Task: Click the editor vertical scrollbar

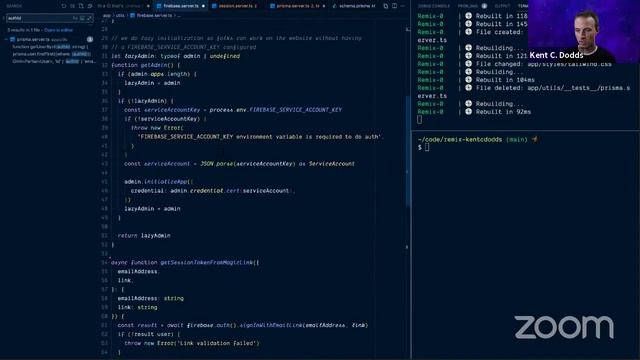Action: [407, 151]
